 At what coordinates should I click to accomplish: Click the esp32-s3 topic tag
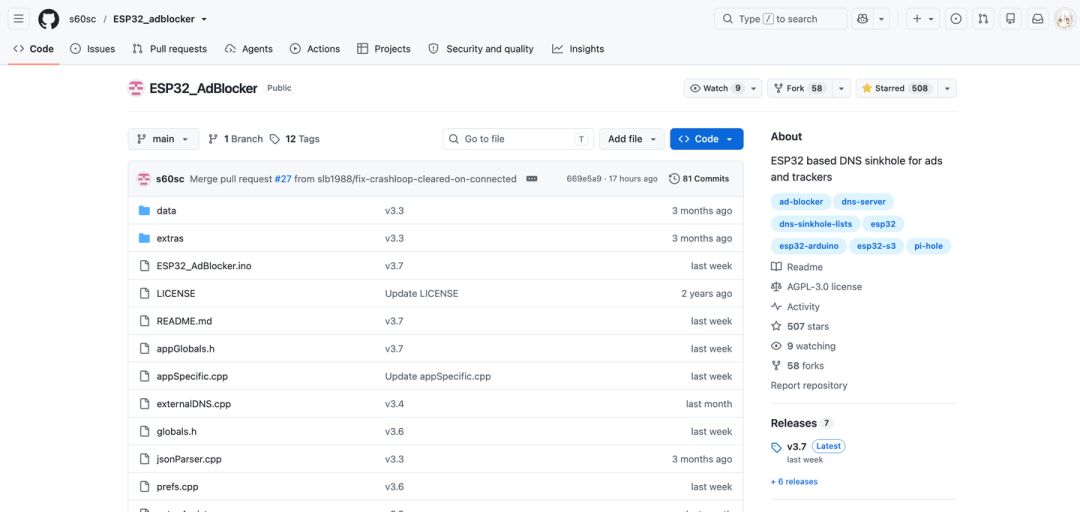click(x=876, y=246)
